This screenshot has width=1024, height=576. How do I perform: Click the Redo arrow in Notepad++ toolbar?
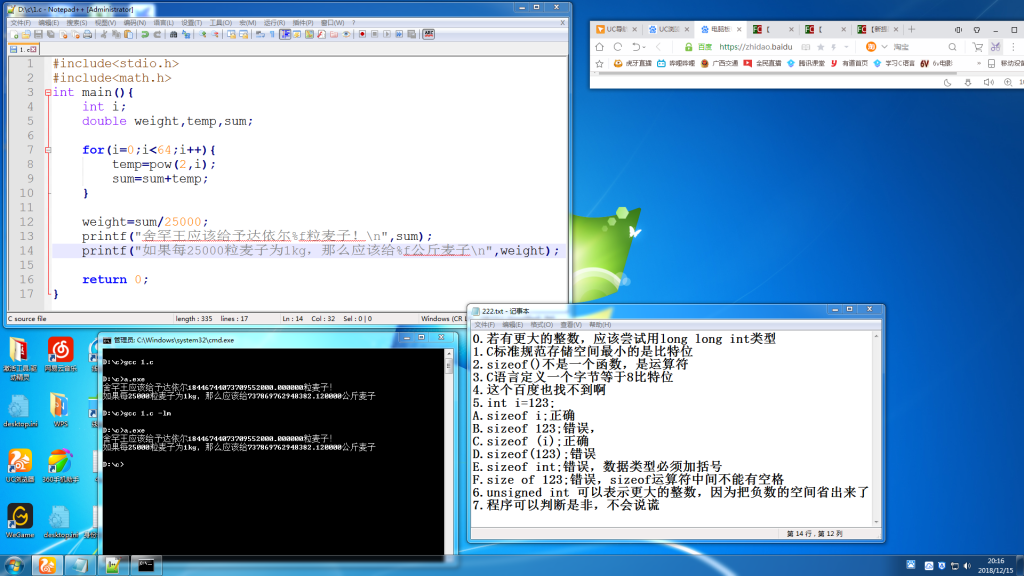click(x=157, y=35)
